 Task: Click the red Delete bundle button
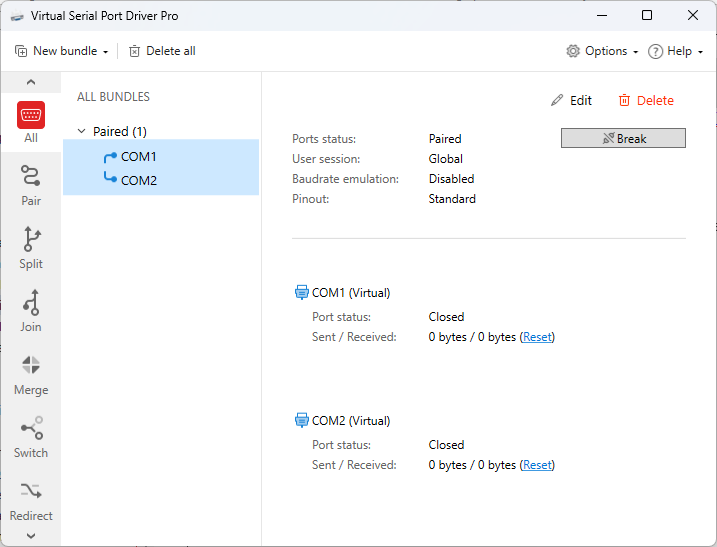point(646,100)
